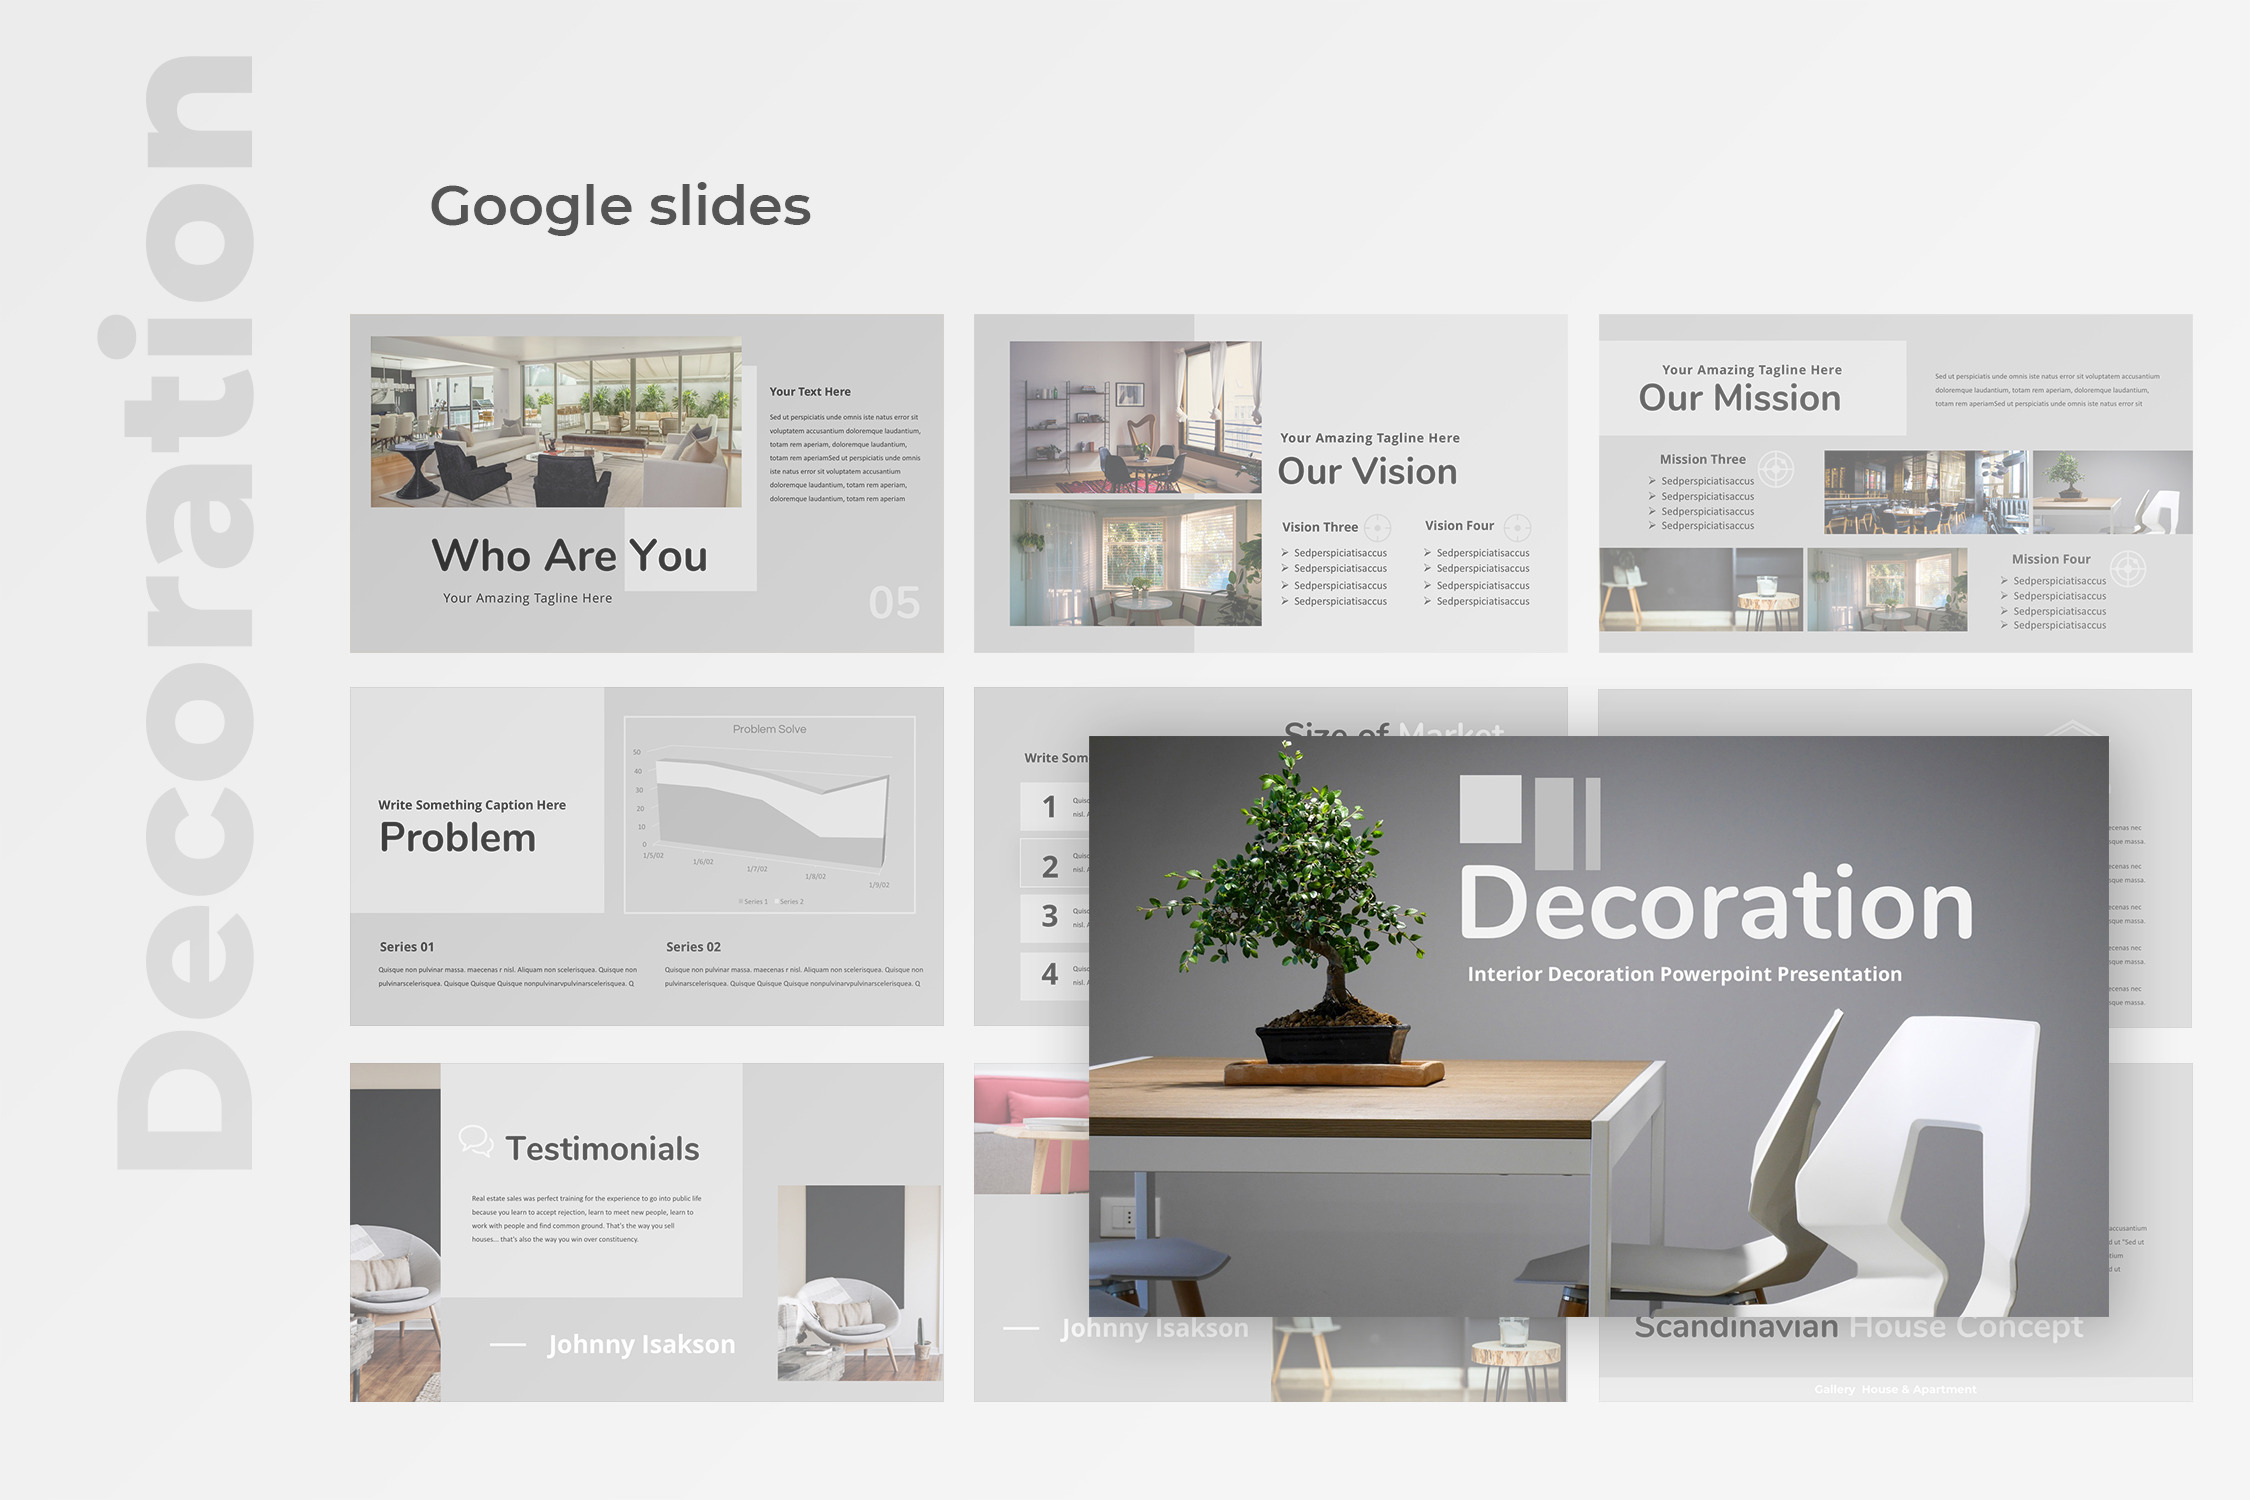Click number 4 box on market slide
Image resolution: width=2250 pixels, height=1500 pixels.
1049,974
